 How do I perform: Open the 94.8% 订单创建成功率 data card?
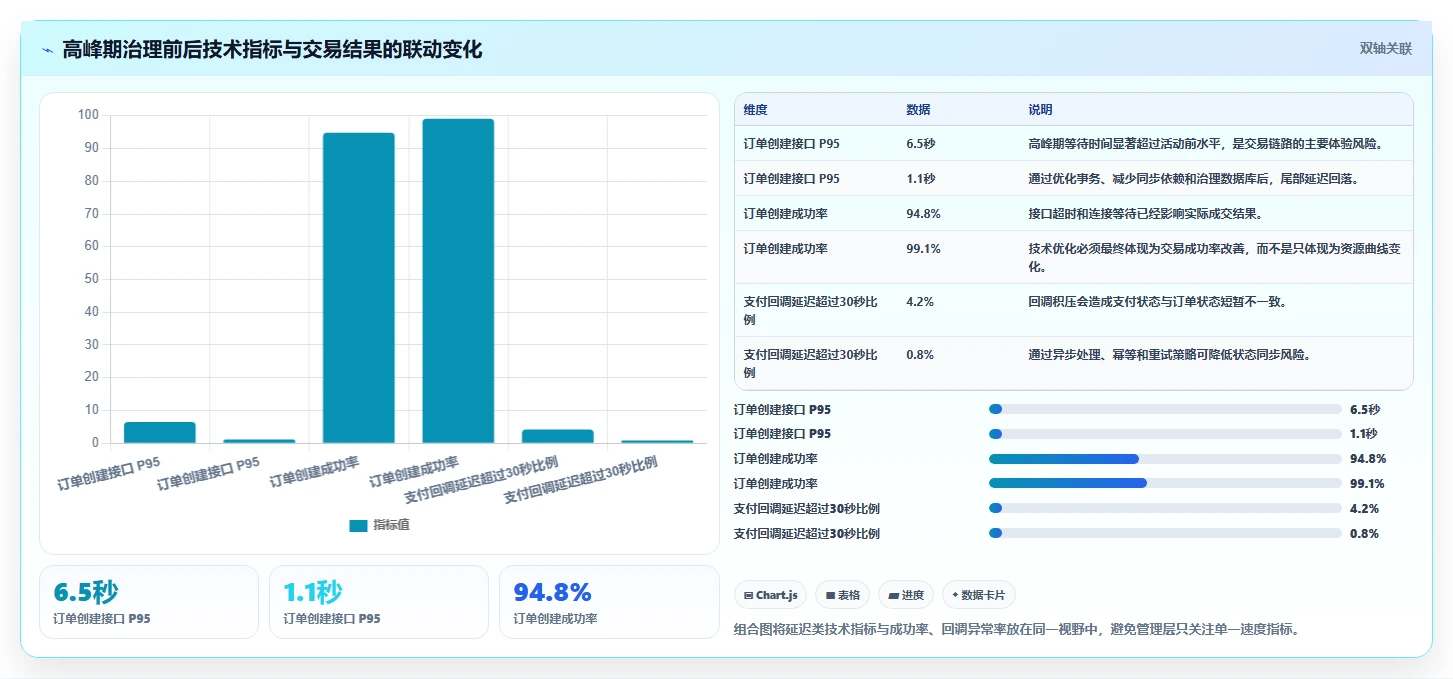point(609,602)
